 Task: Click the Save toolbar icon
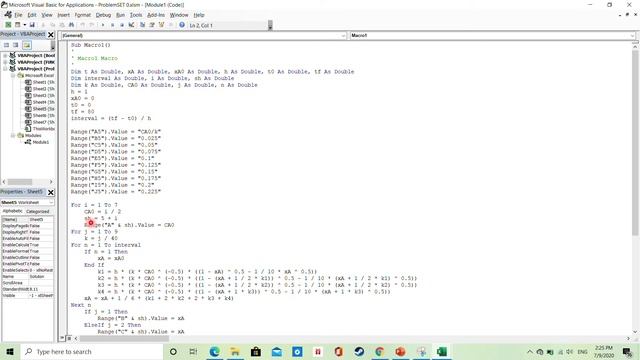[32, 25]
